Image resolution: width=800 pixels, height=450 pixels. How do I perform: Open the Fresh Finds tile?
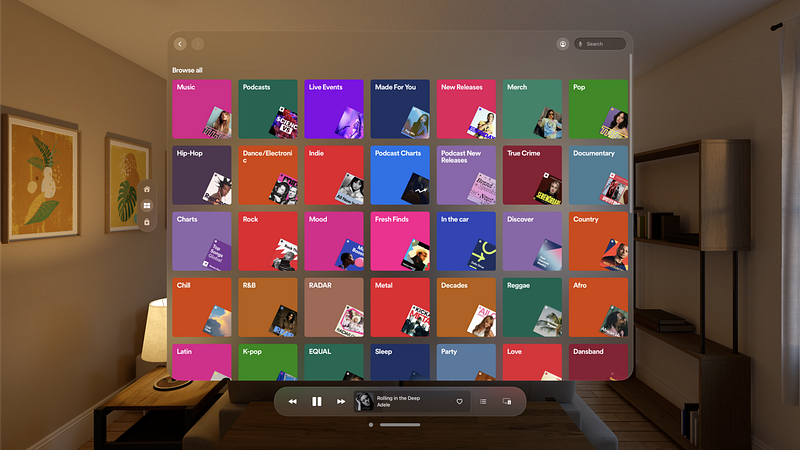coord(400,241)
